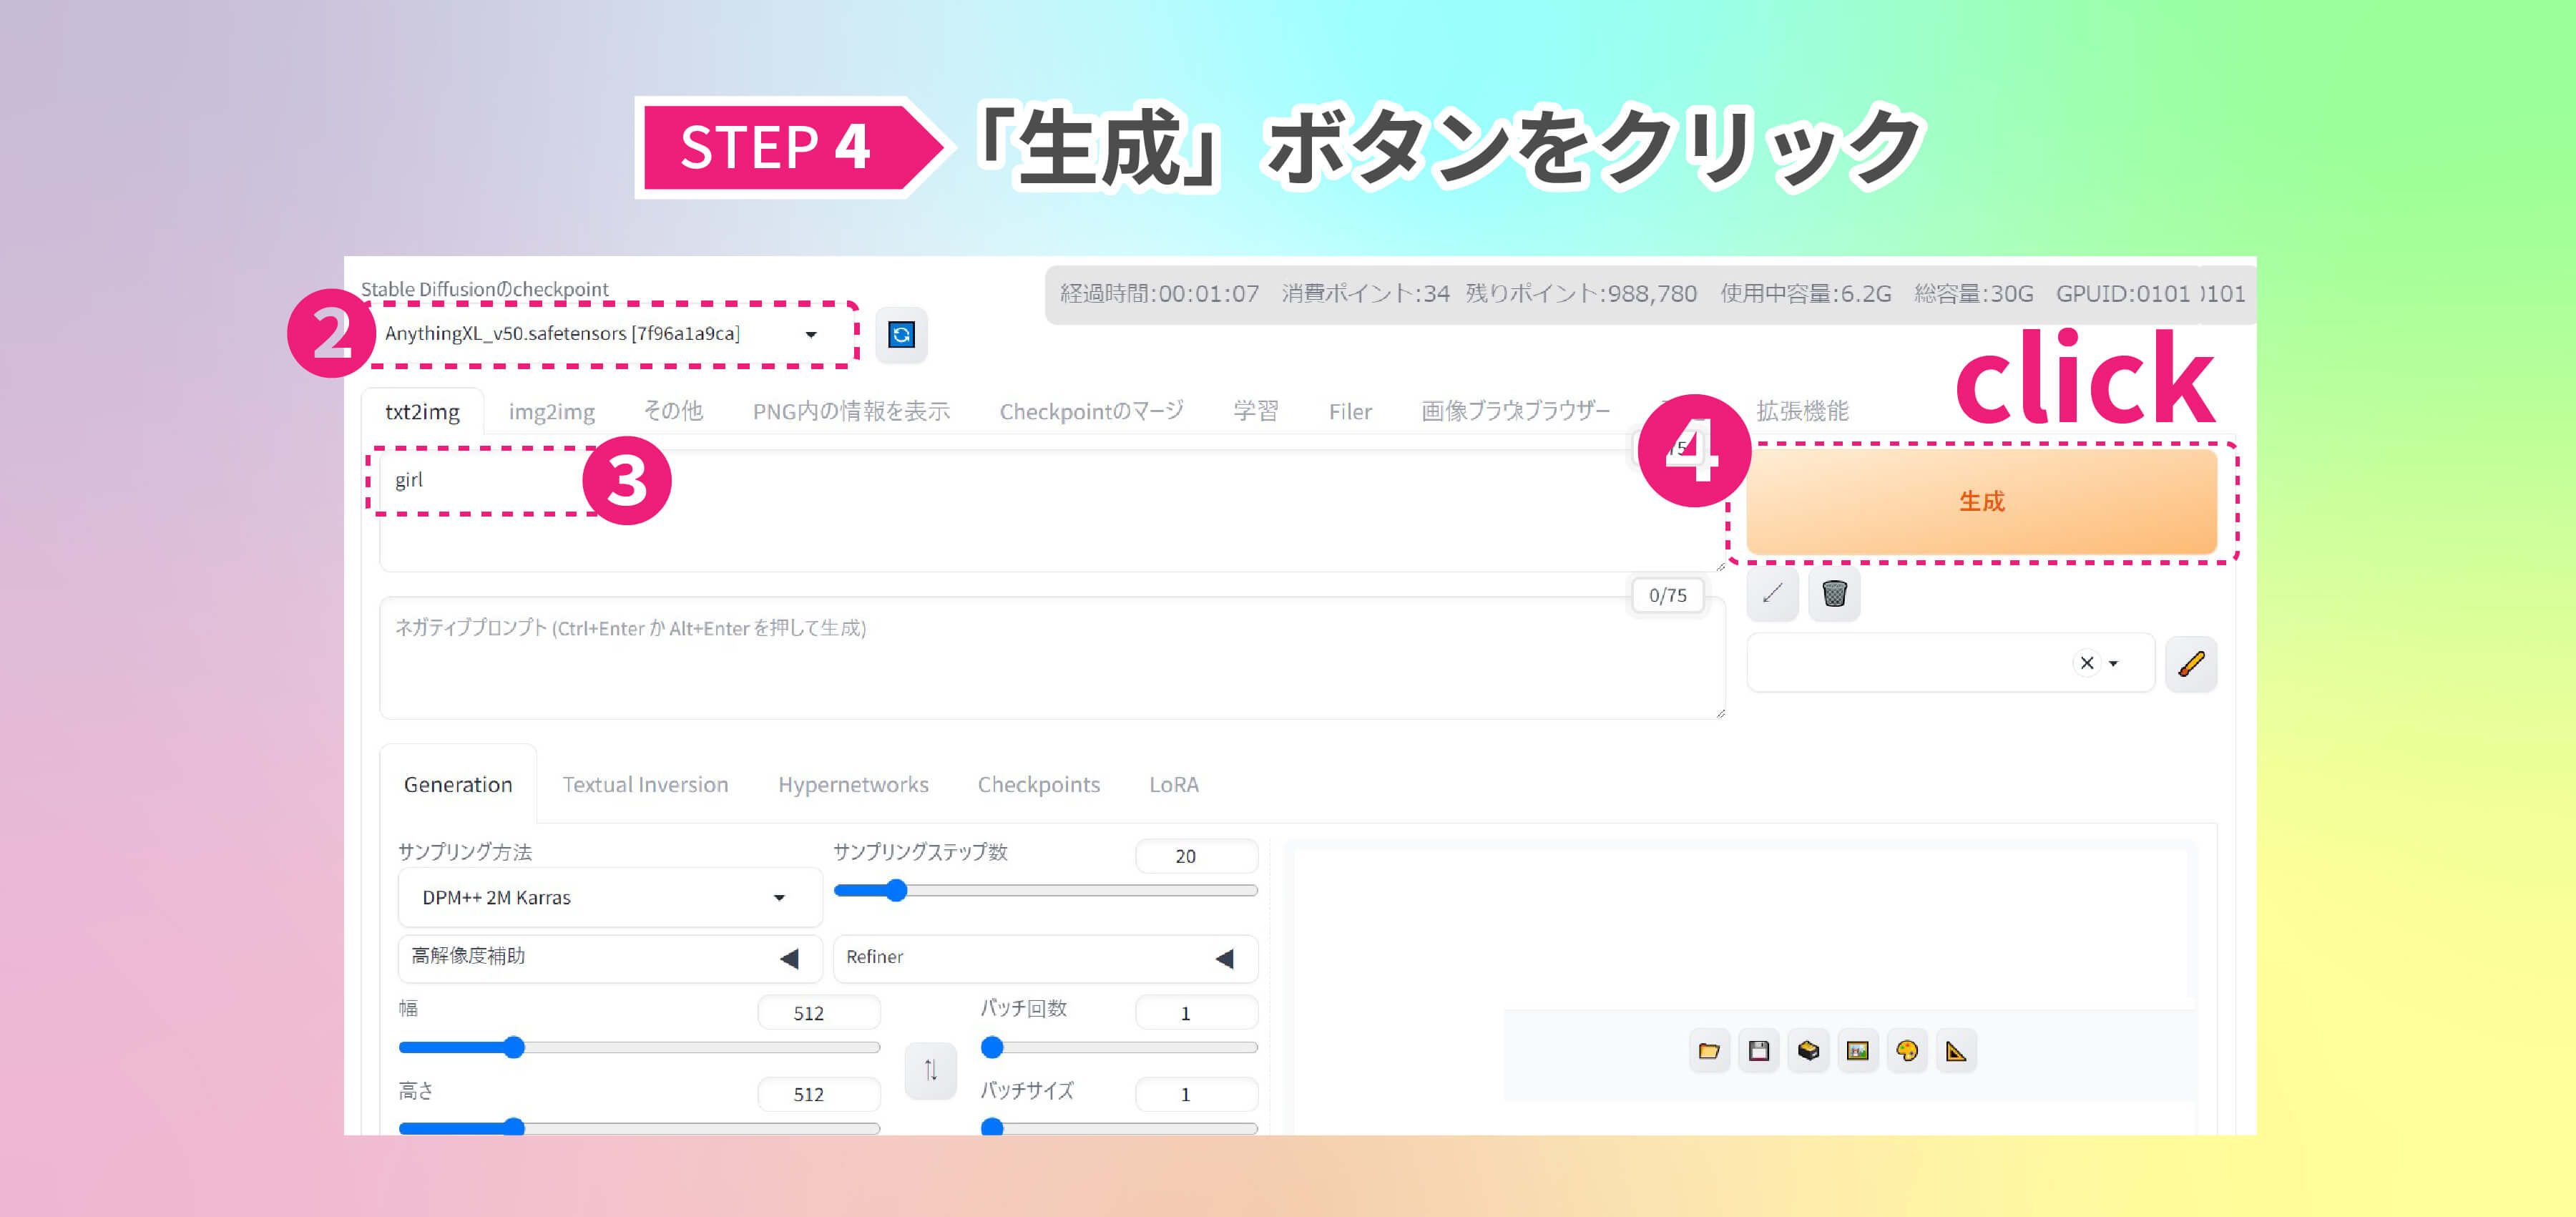Expand the Refiner section

tap(1045, 958)
